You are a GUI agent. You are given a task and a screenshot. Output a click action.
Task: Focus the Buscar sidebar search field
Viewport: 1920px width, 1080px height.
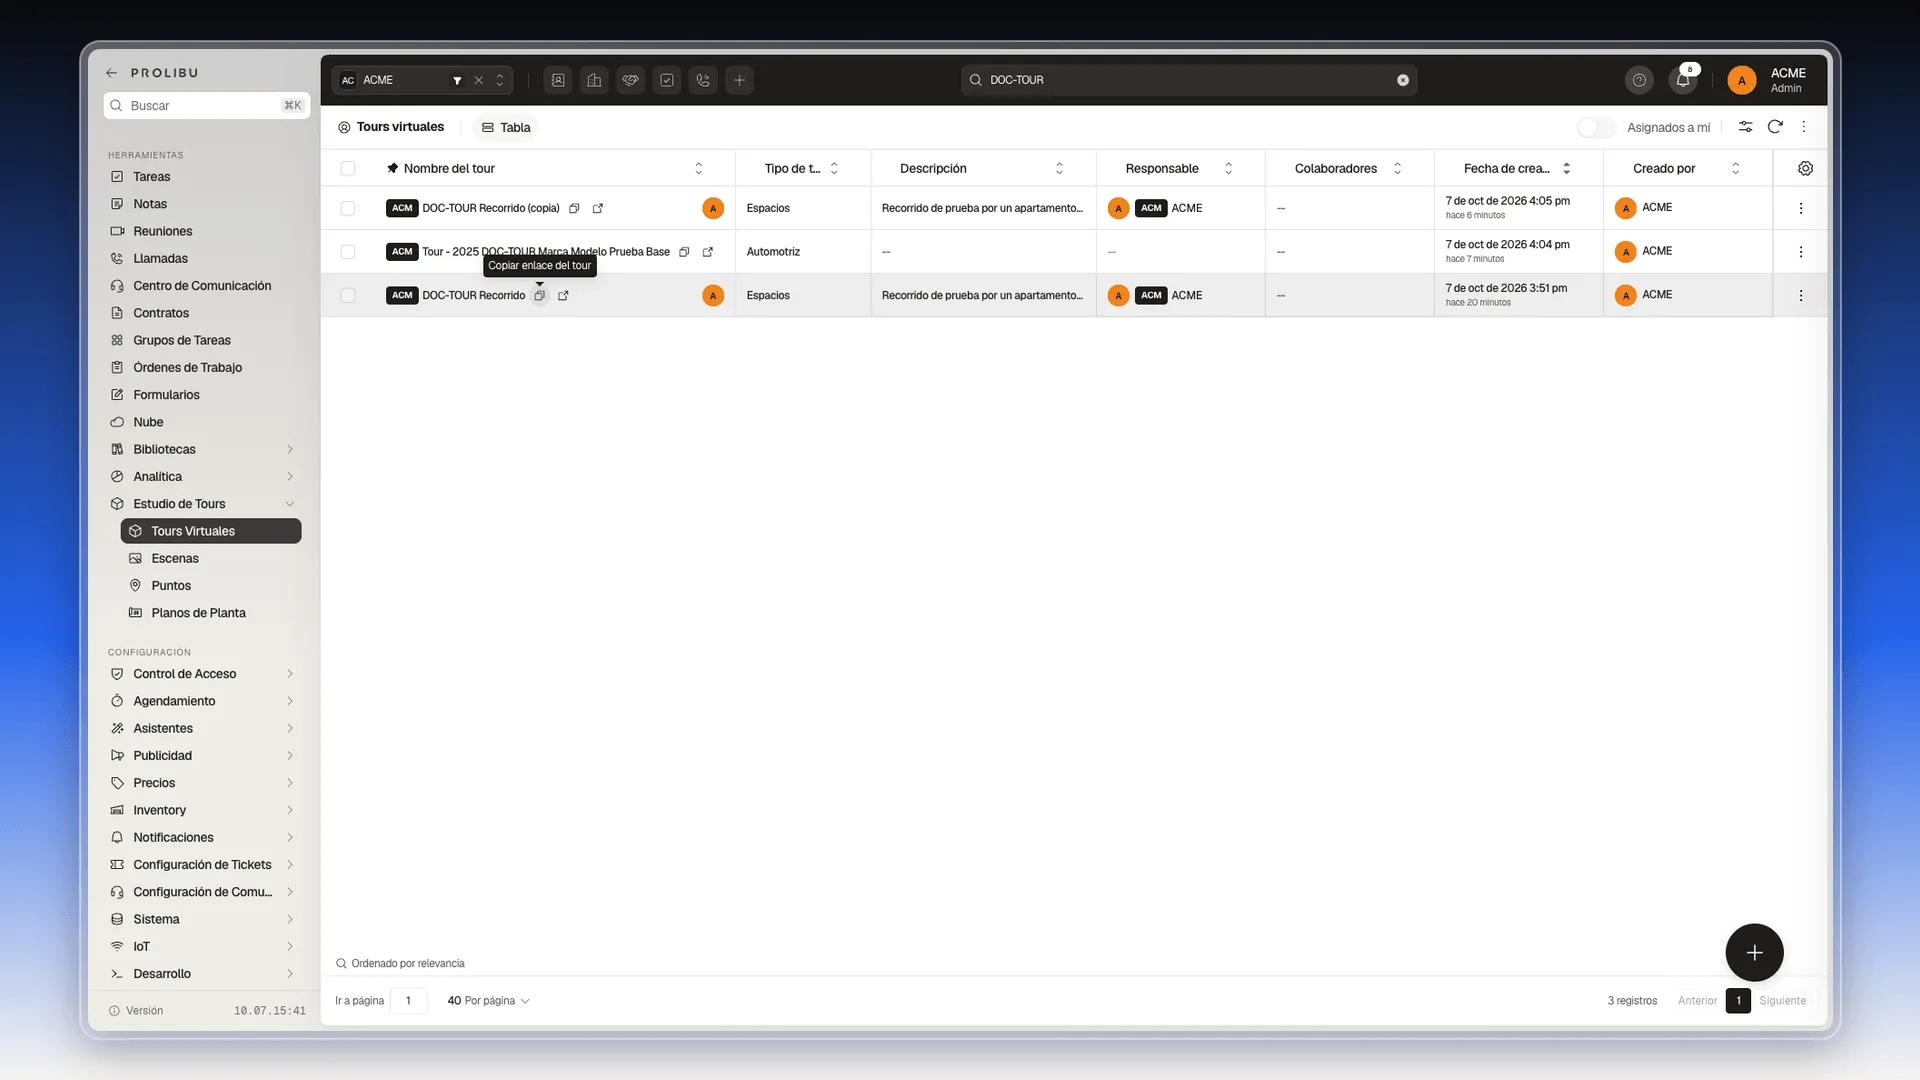[207, 105]
